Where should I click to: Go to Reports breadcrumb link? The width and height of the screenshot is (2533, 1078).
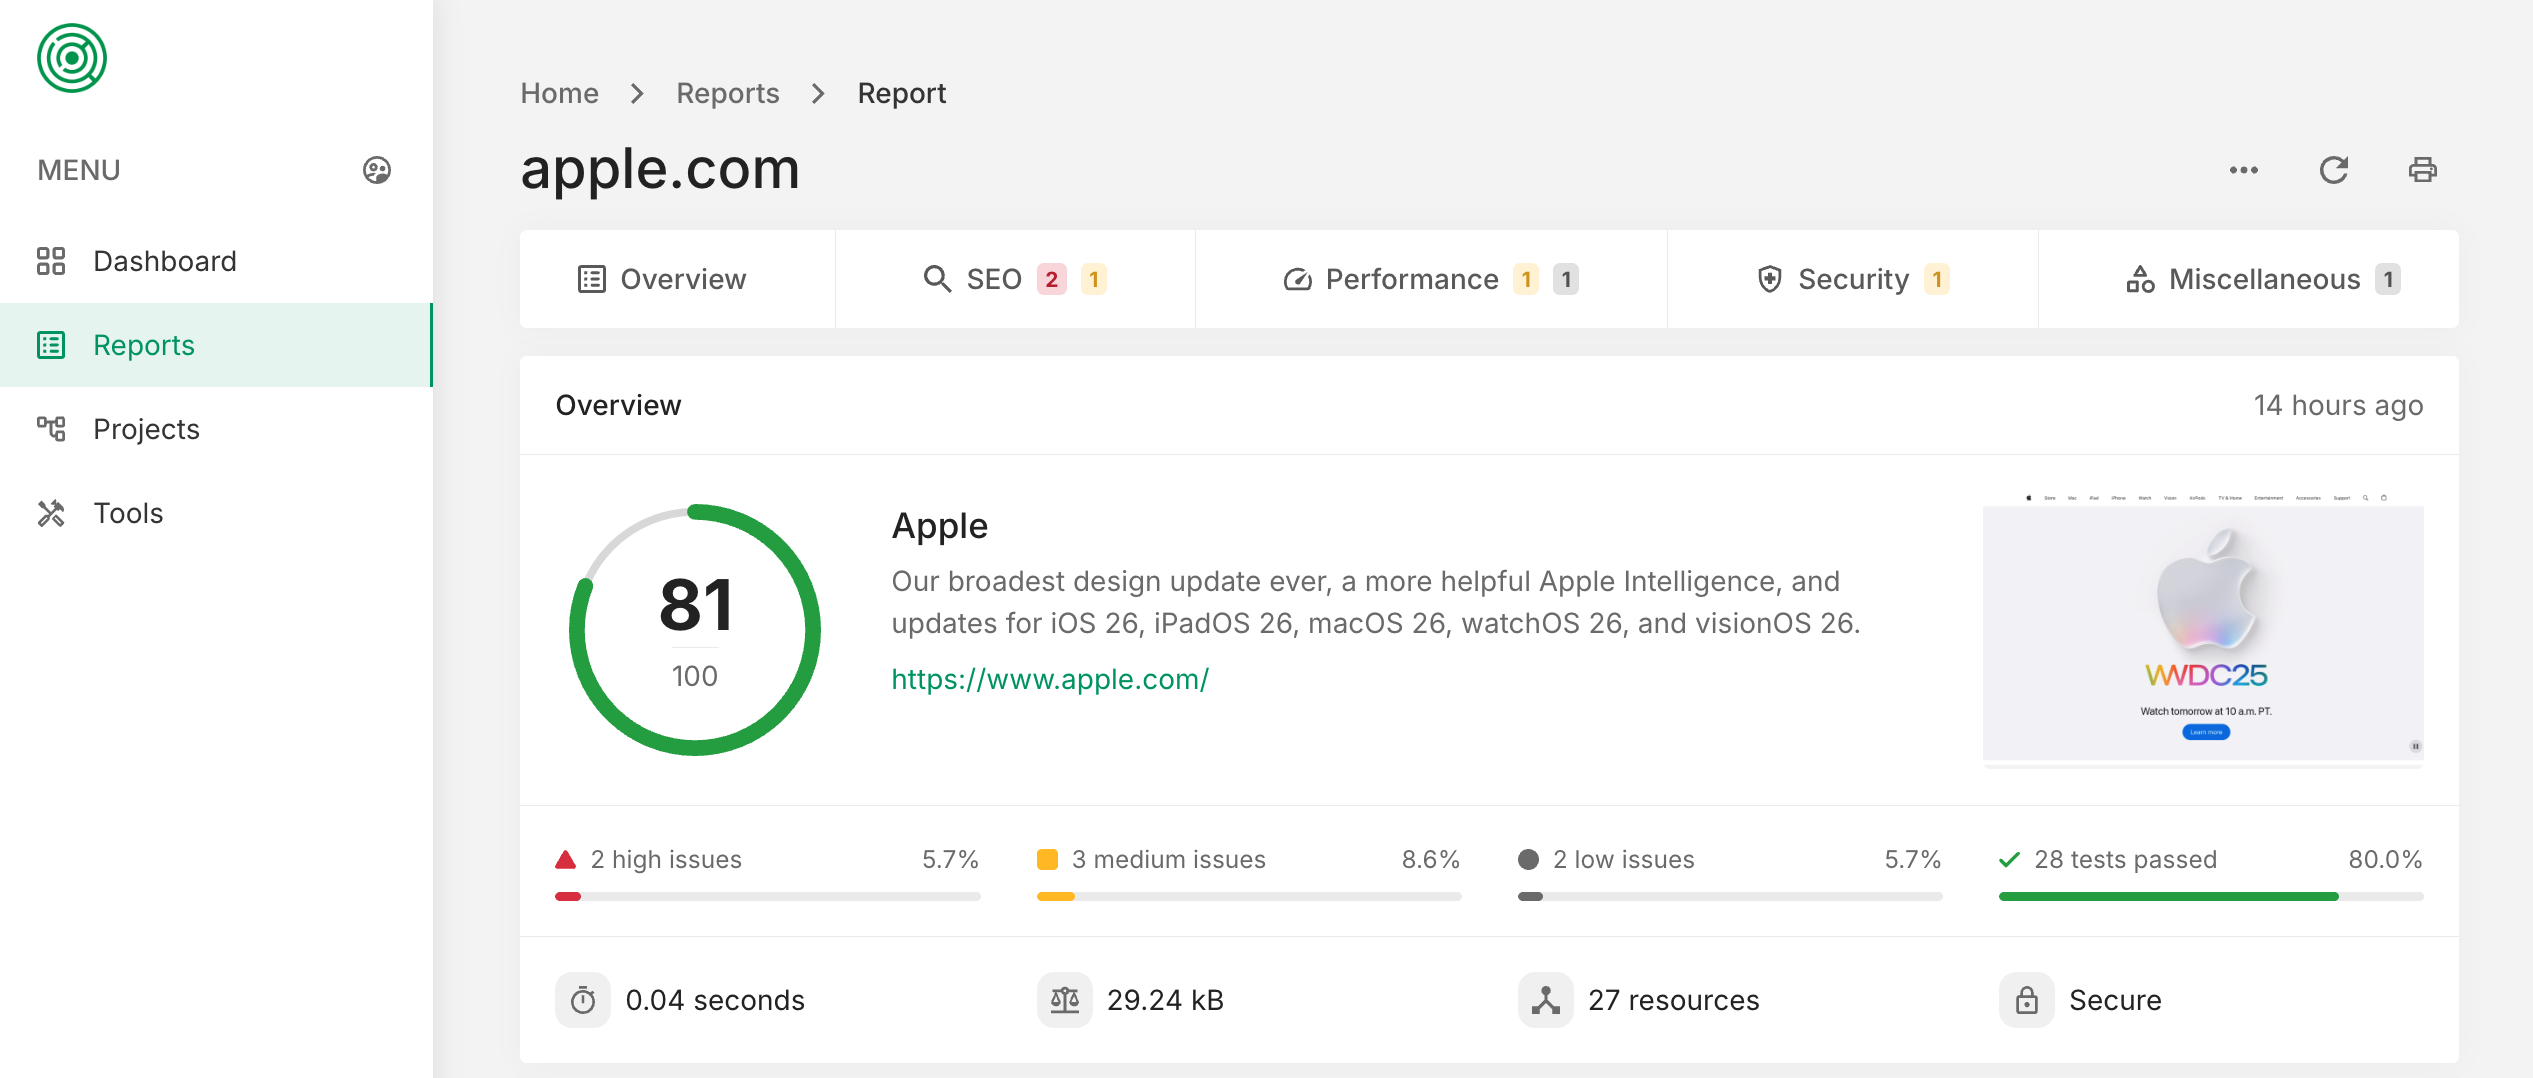728,93
